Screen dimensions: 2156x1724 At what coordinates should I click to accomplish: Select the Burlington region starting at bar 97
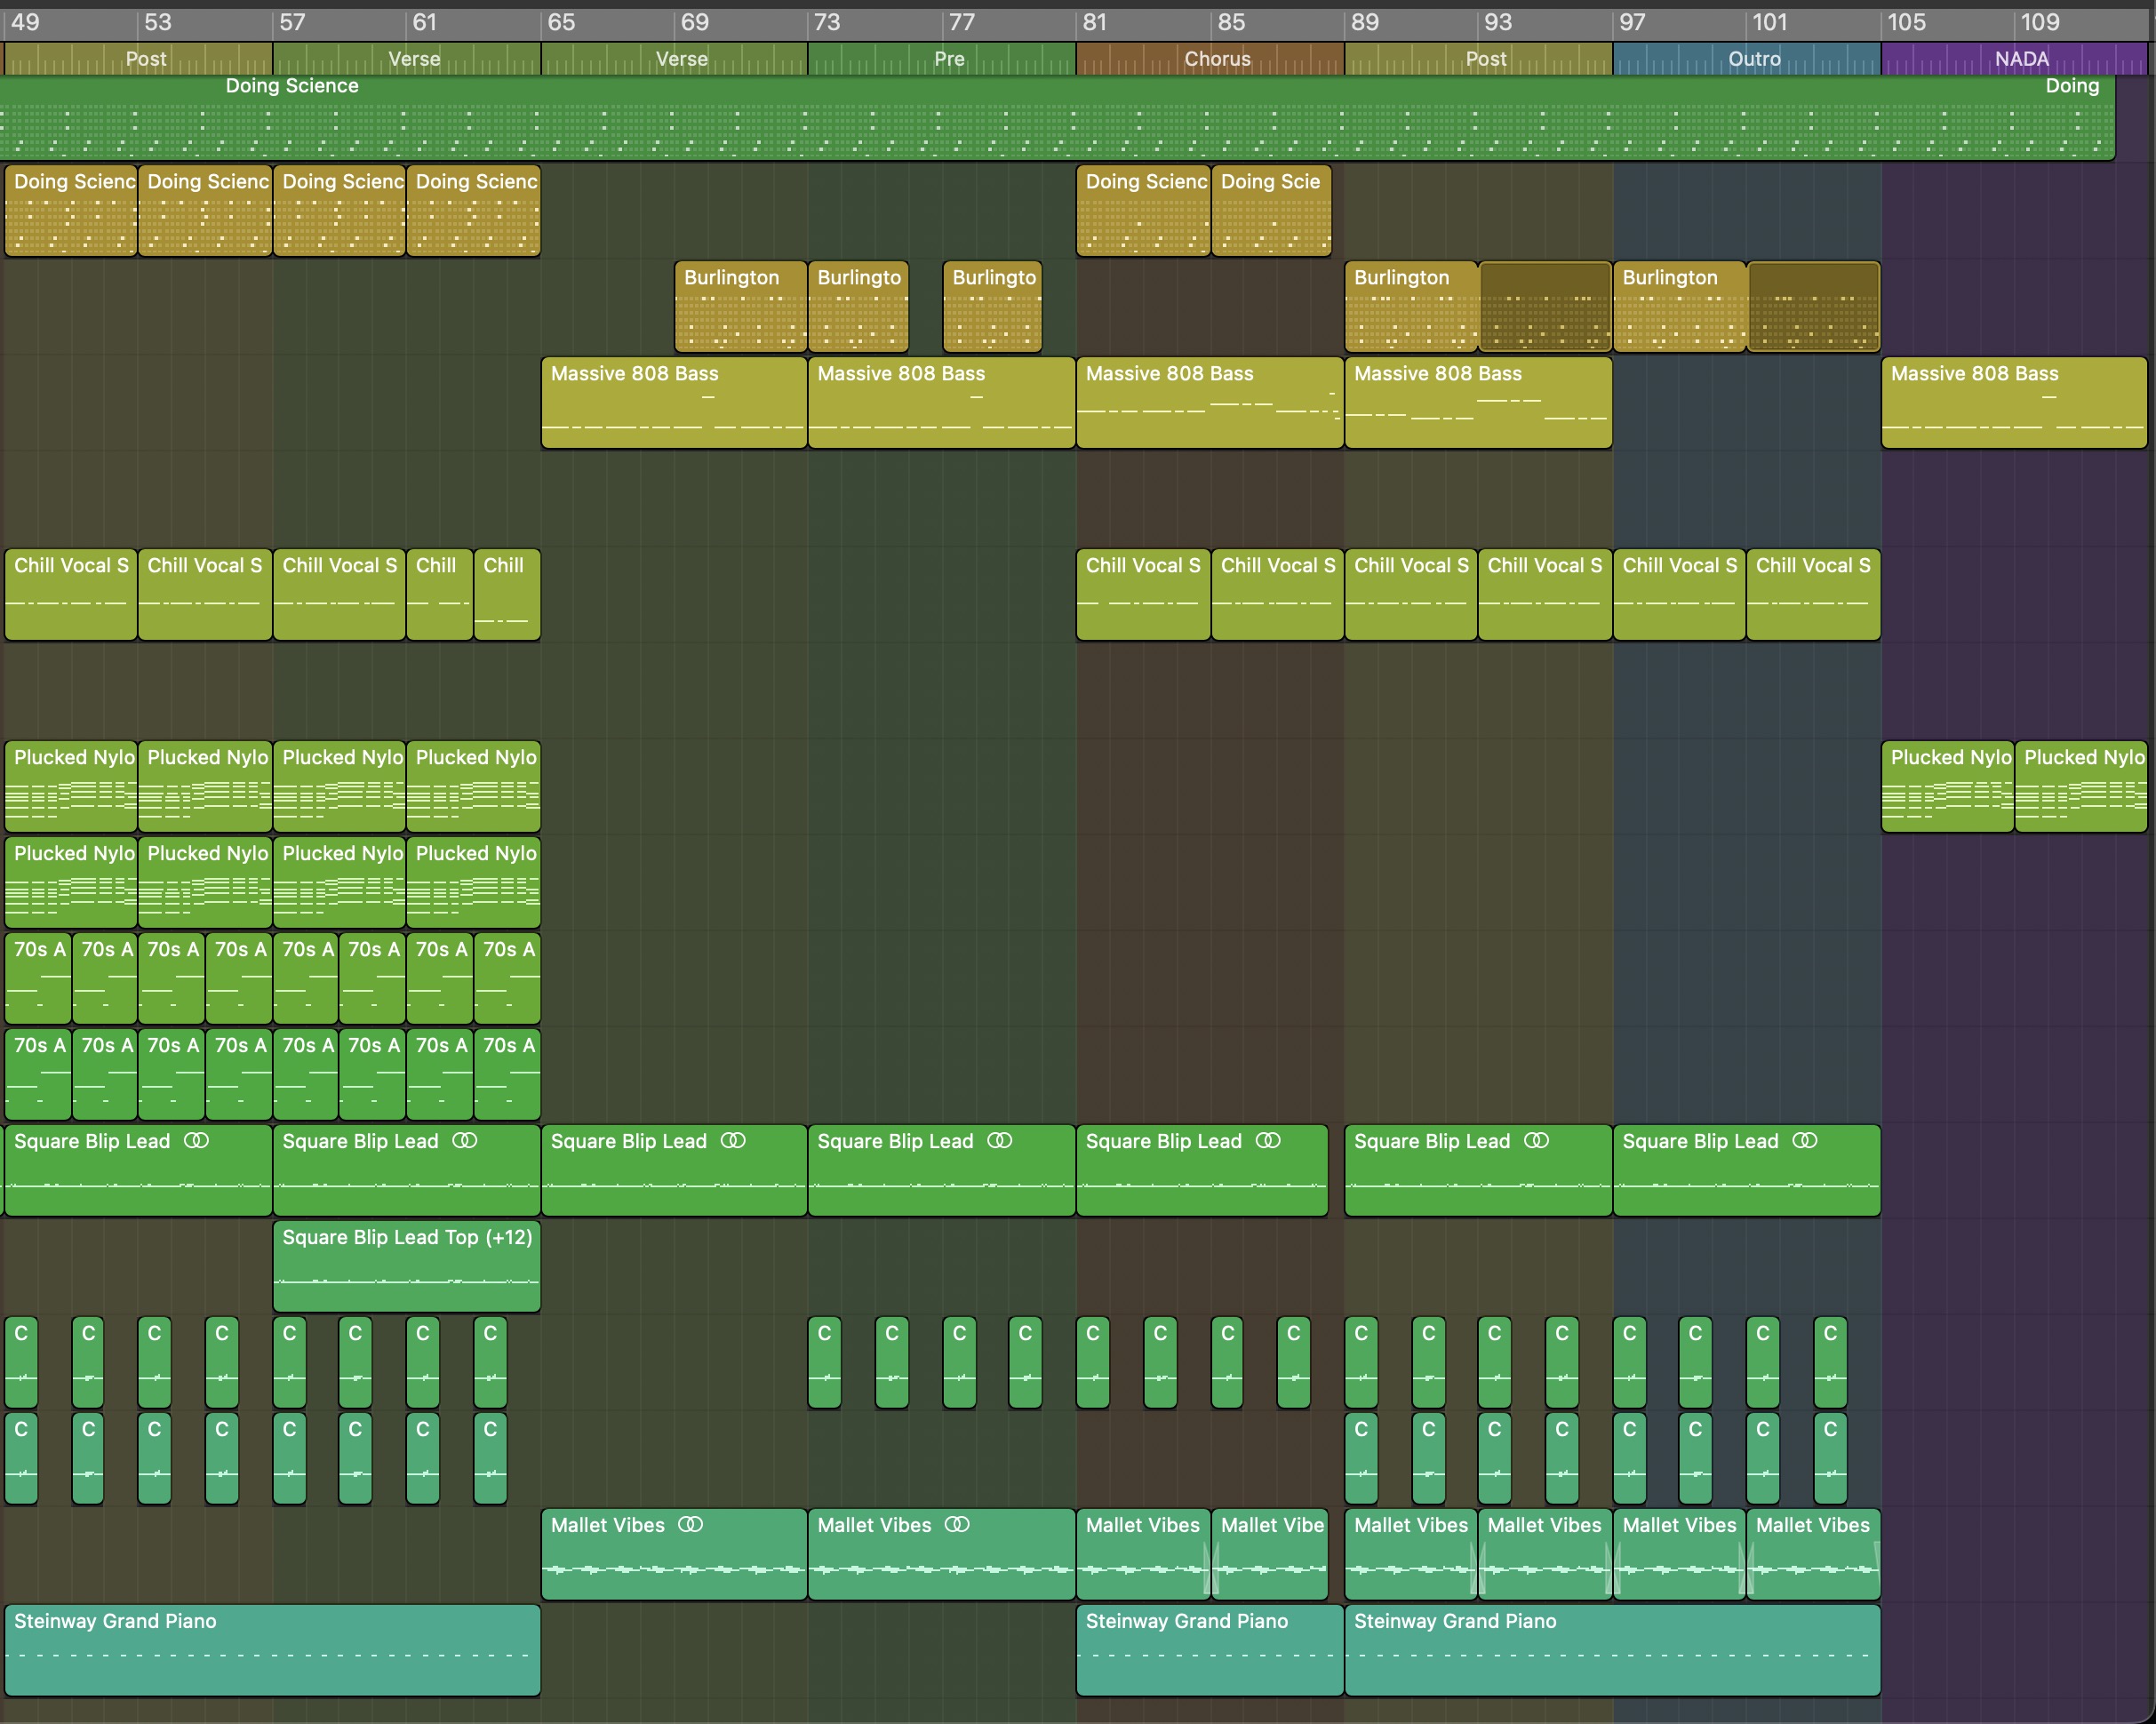click(1680, 306)
